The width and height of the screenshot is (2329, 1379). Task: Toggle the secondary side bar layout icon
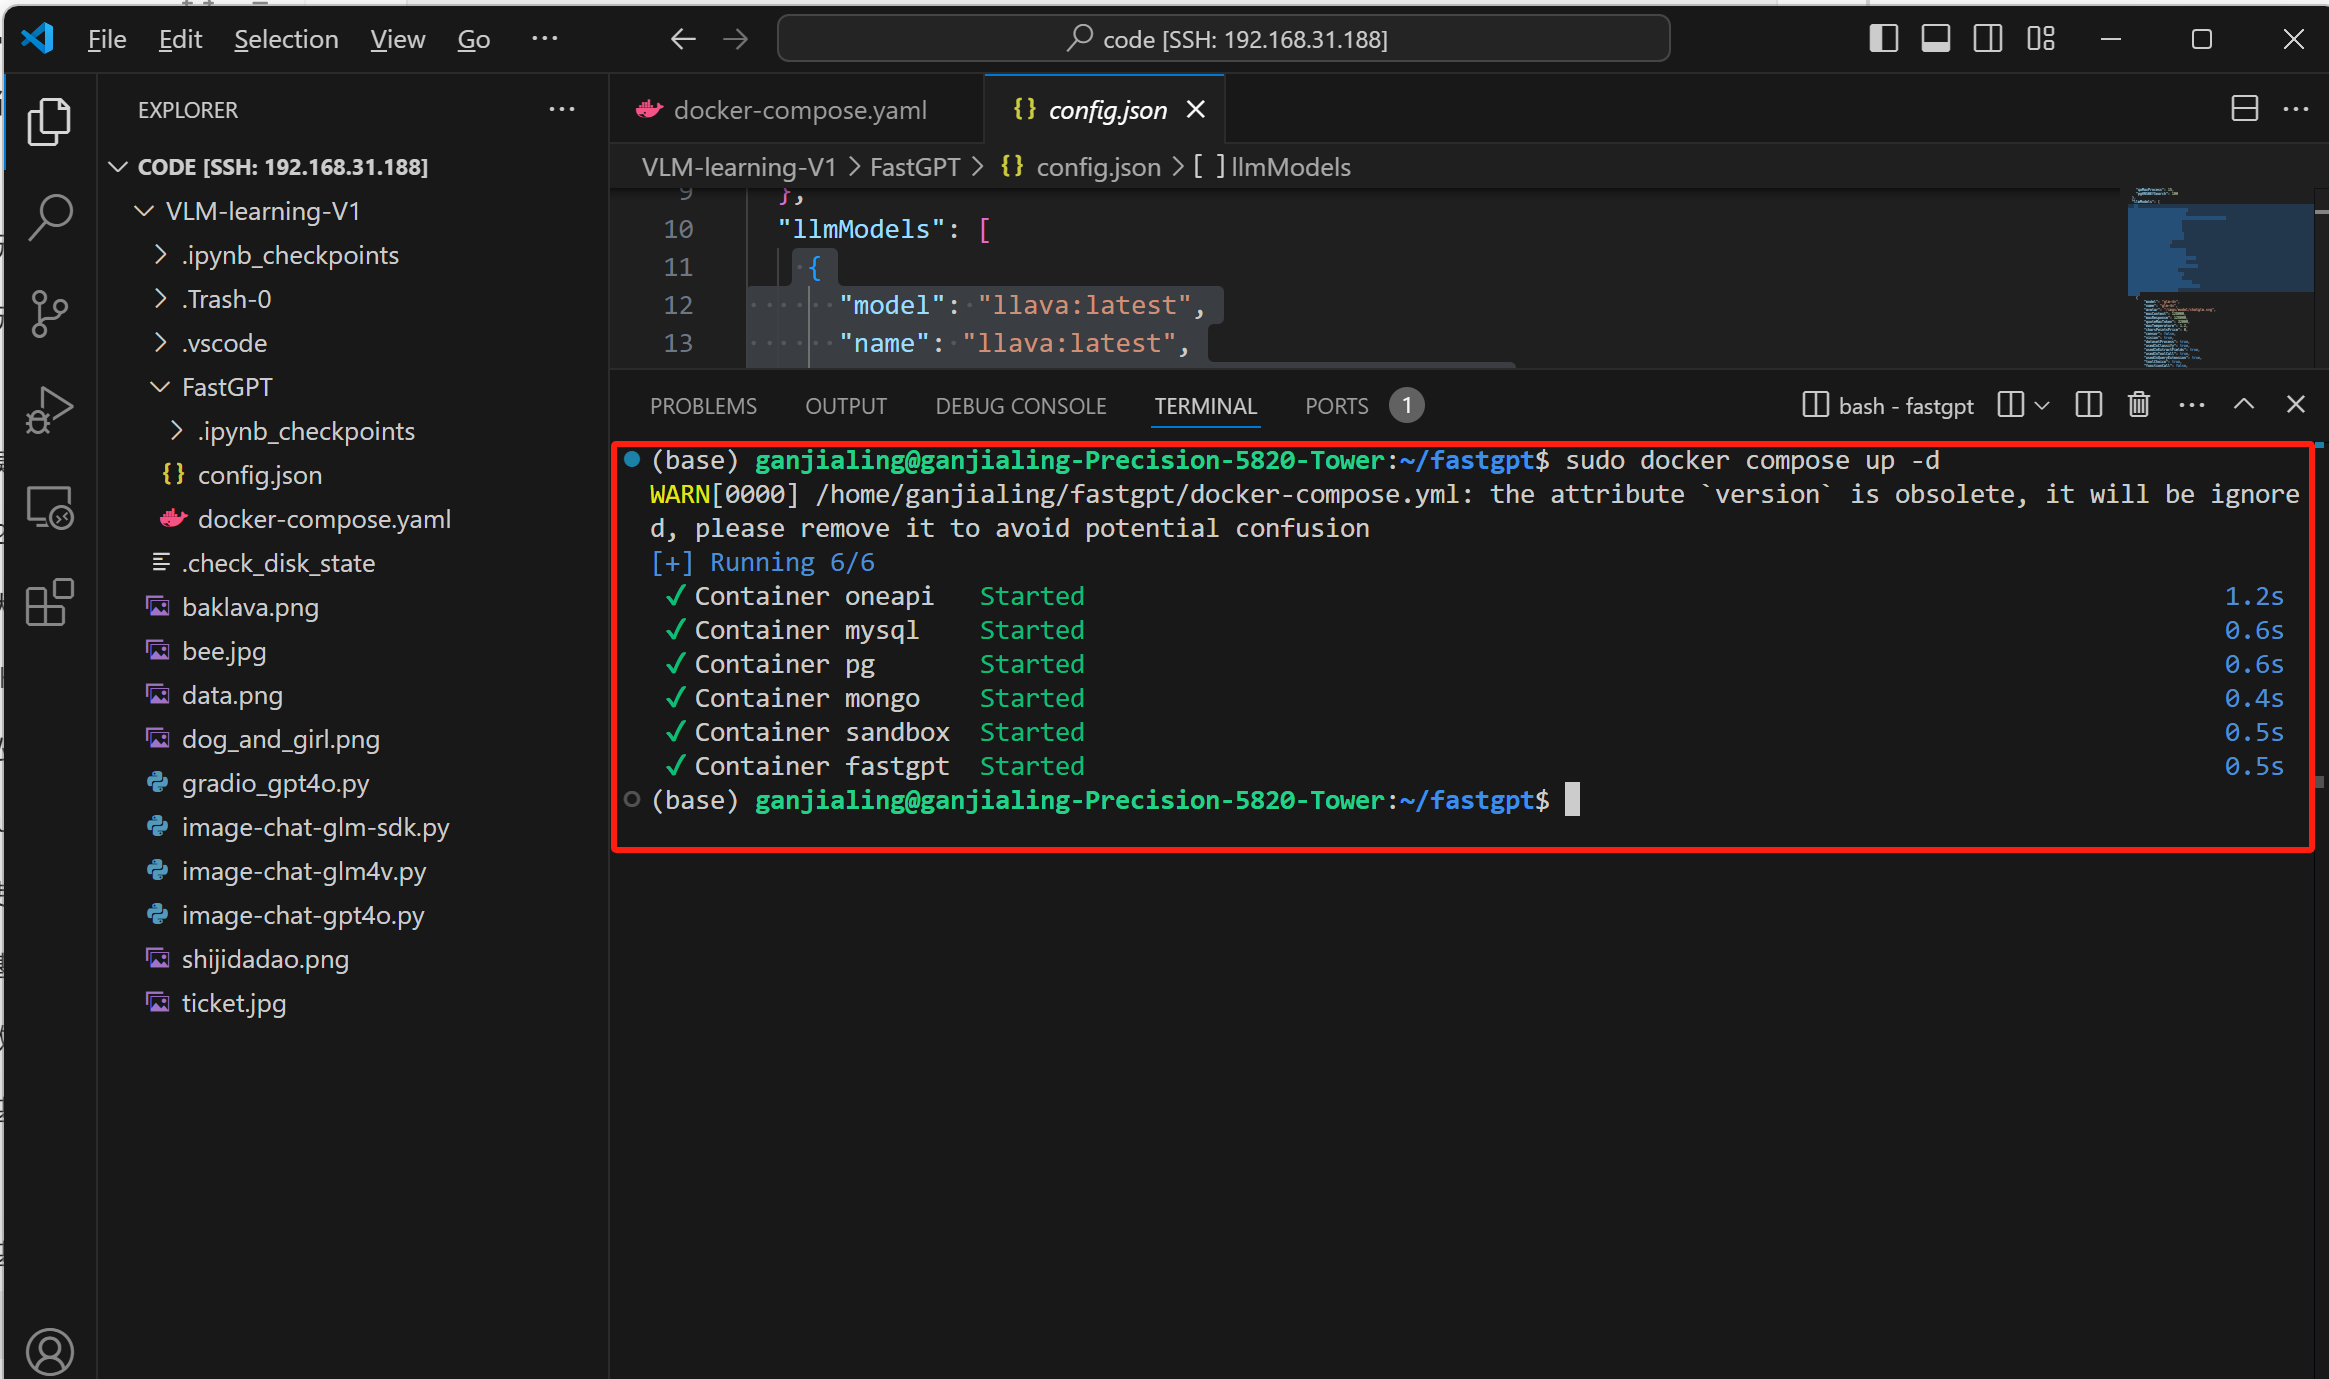pyautogui.click(x=1988, y=39)
